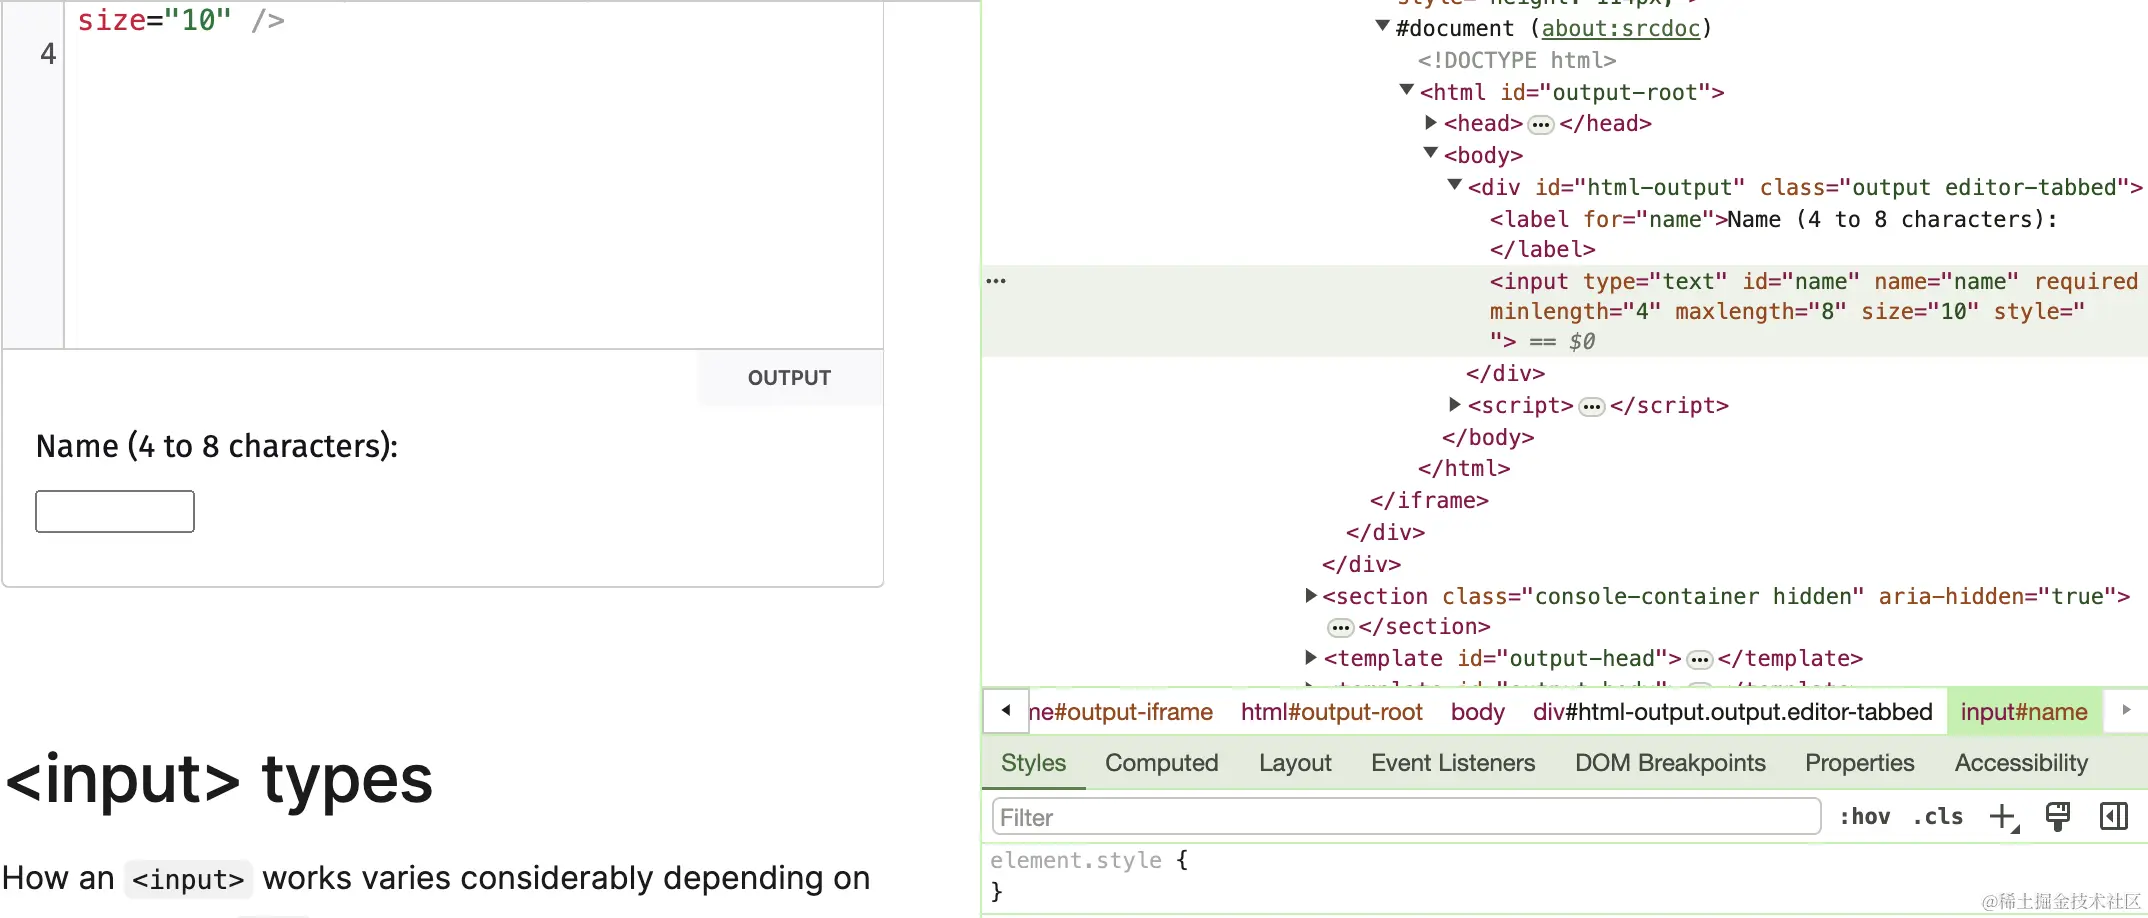The image size is (2148, 918).
Task: Click the element.style rule selector
Action: coord(1075,860)
